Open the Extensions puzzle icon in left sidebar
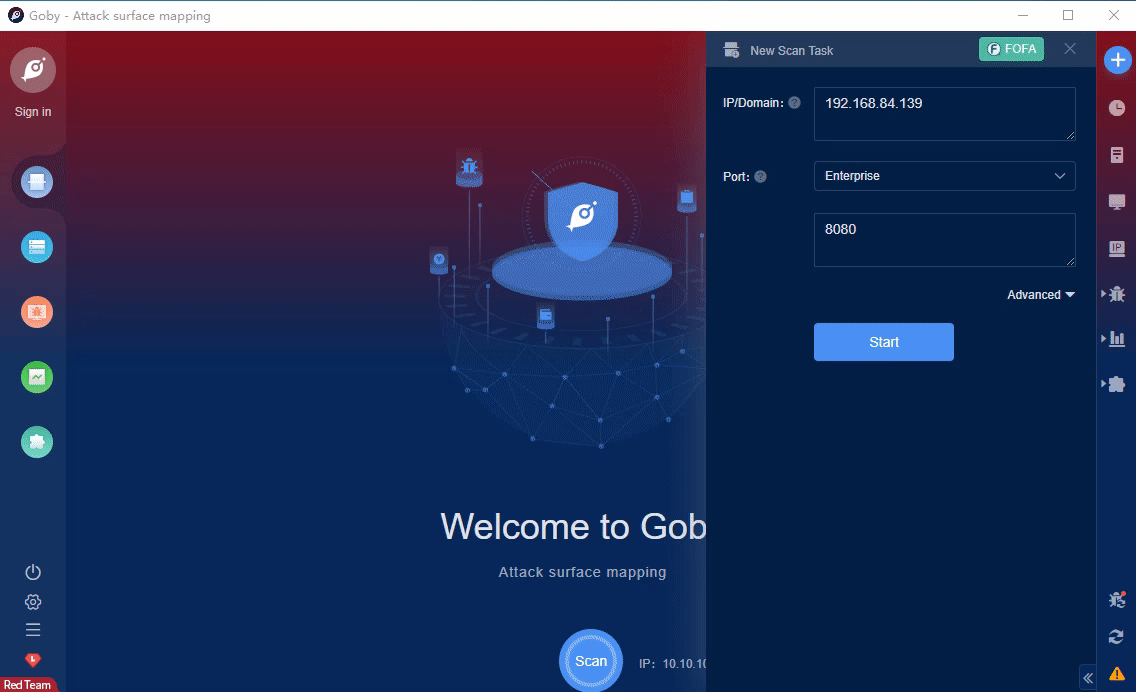This screenshot has width=1136, height=692. 37,442
